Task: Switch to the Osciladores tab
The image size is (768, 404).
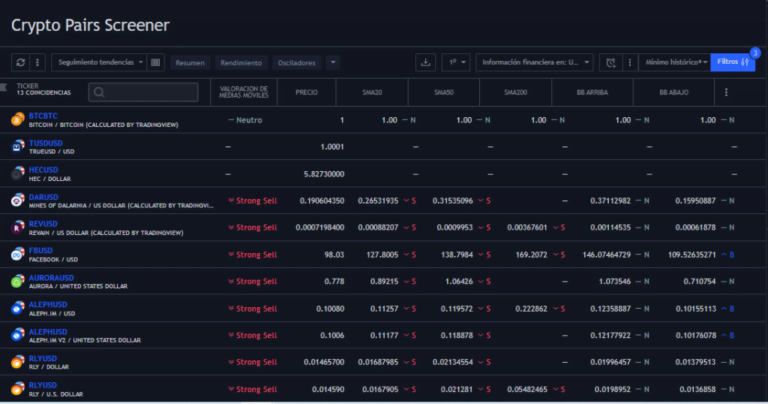Action: click(296, 63)
